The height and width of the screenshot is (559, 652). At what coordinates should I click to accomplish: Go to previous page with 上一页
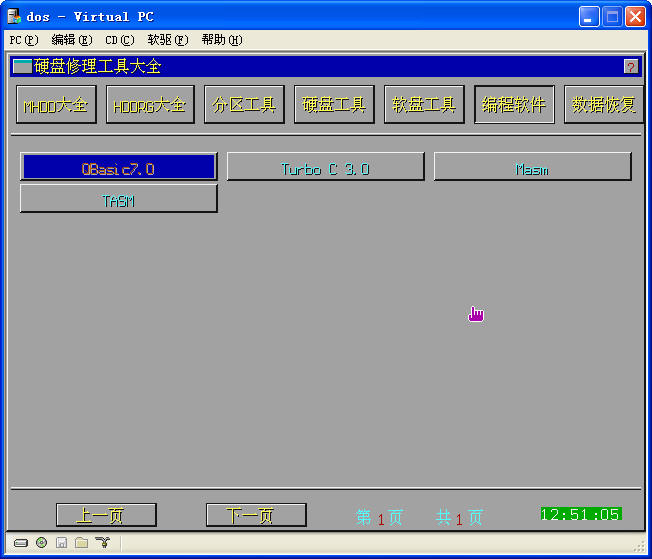106,515
